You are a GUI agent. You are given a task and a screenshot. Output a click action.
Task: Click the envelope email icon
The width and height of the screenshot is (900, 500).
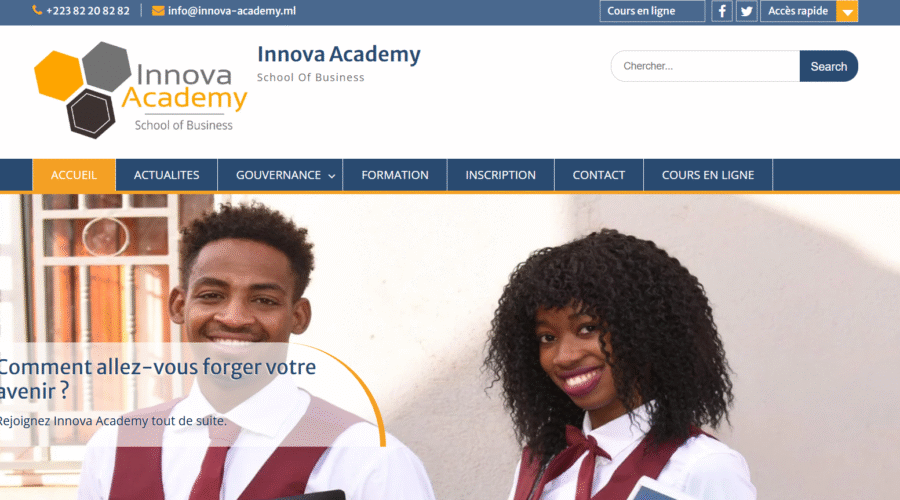[158, 11]
